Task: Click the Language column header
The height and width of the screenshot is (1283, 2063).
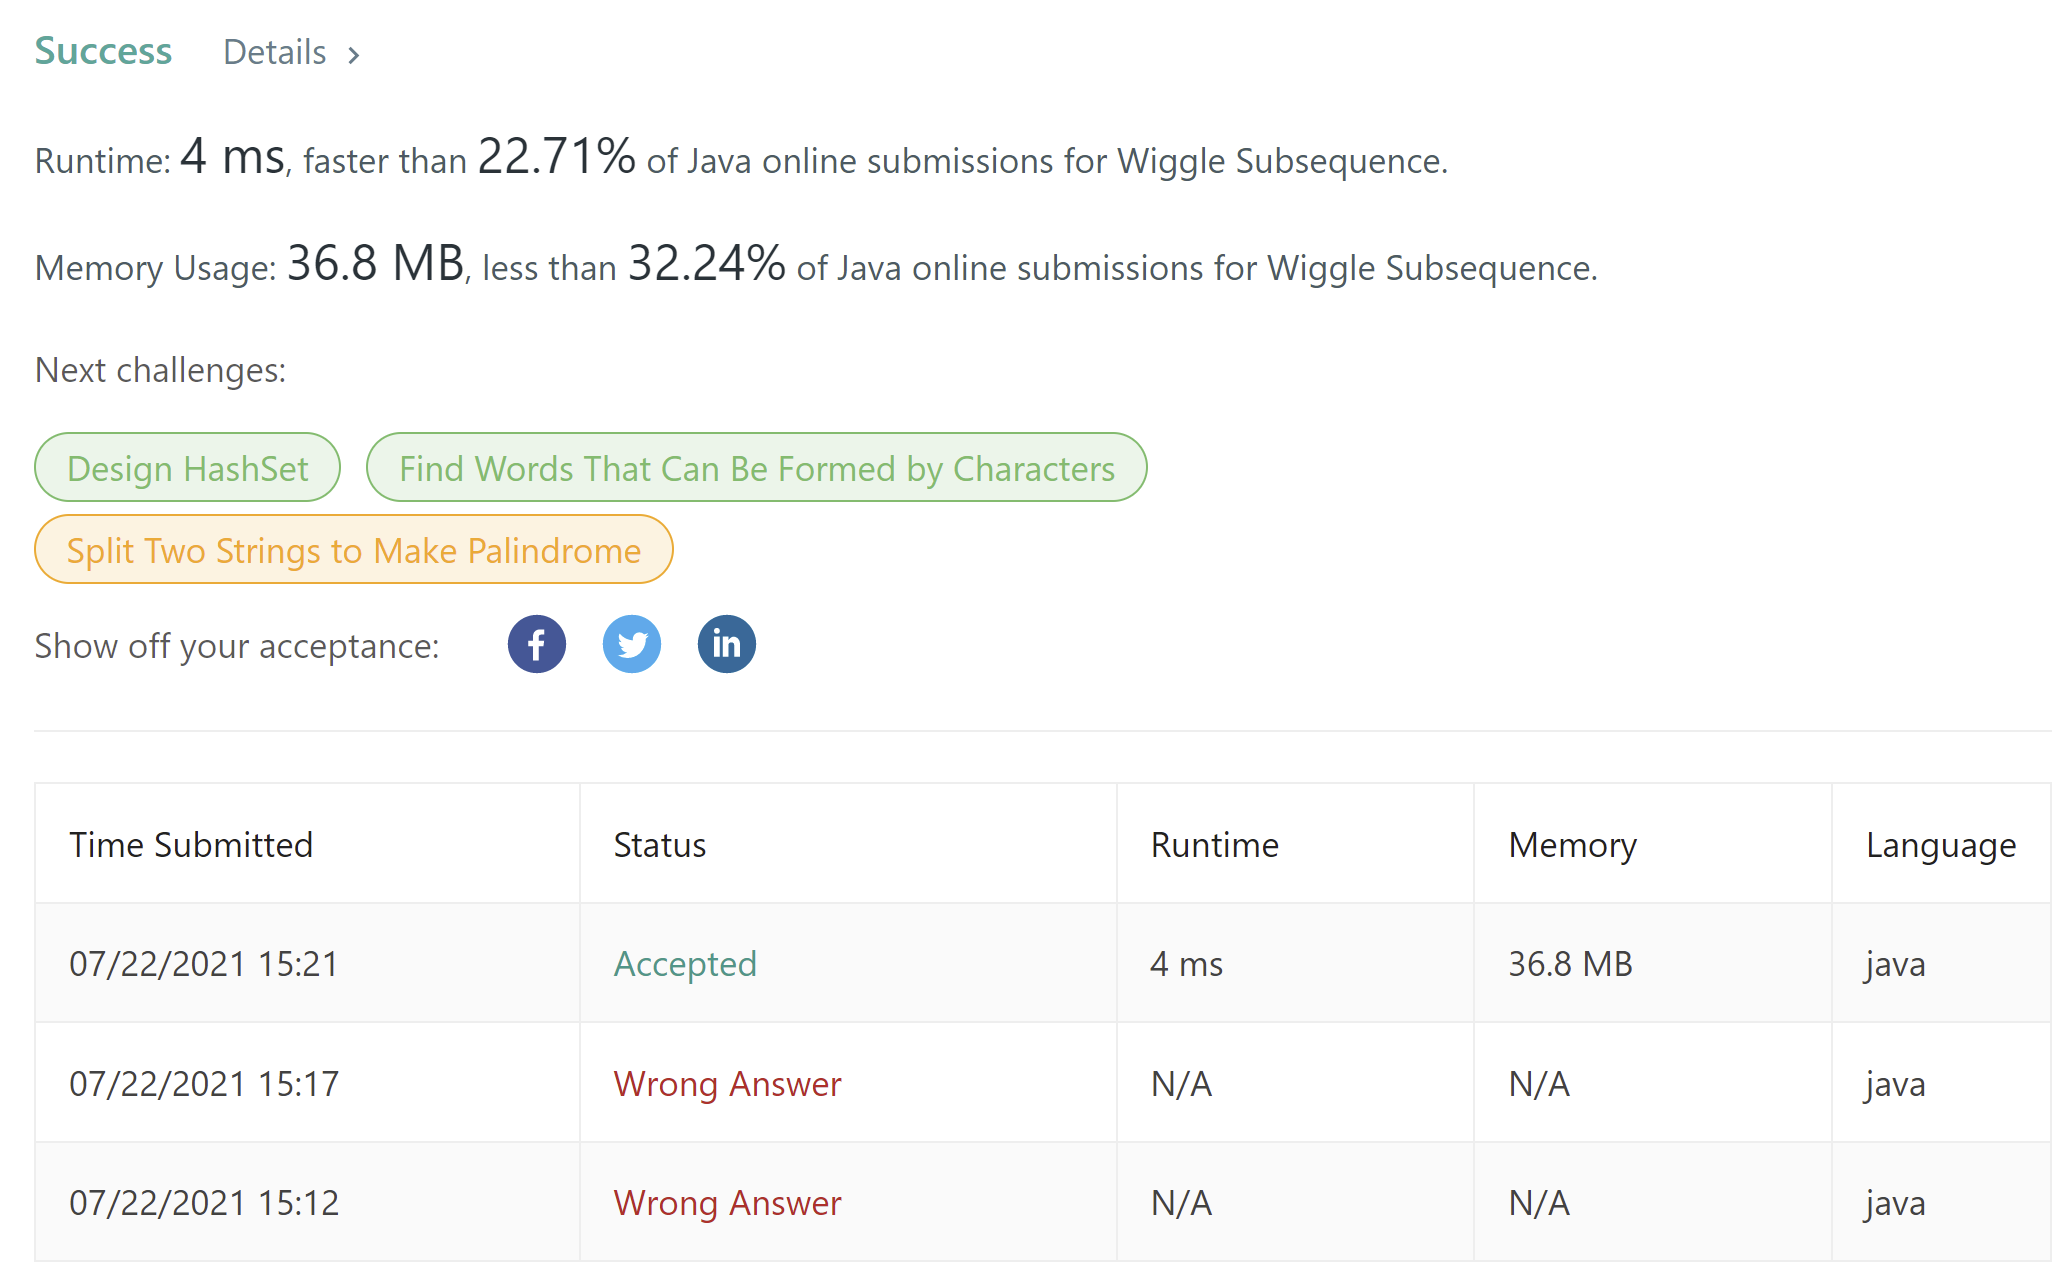Action: coord(1940,845)
